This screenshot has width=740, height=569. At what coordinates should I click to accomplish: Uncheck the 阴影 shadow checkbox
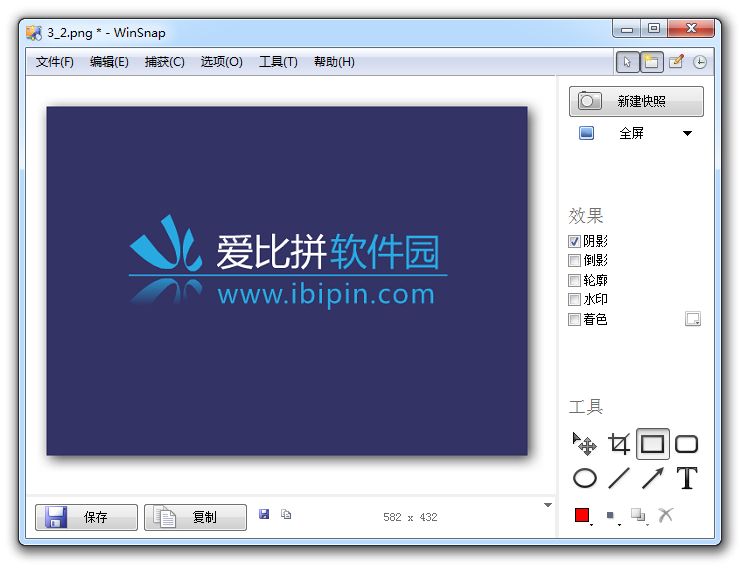[x=574, y=242]
